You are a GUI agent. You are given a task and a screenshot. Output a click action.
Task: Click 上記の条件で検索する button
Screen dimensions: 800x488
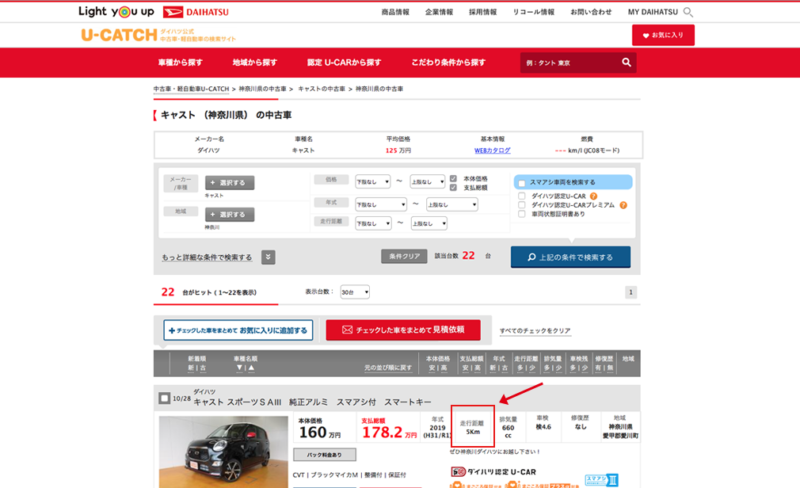point(570,257)
